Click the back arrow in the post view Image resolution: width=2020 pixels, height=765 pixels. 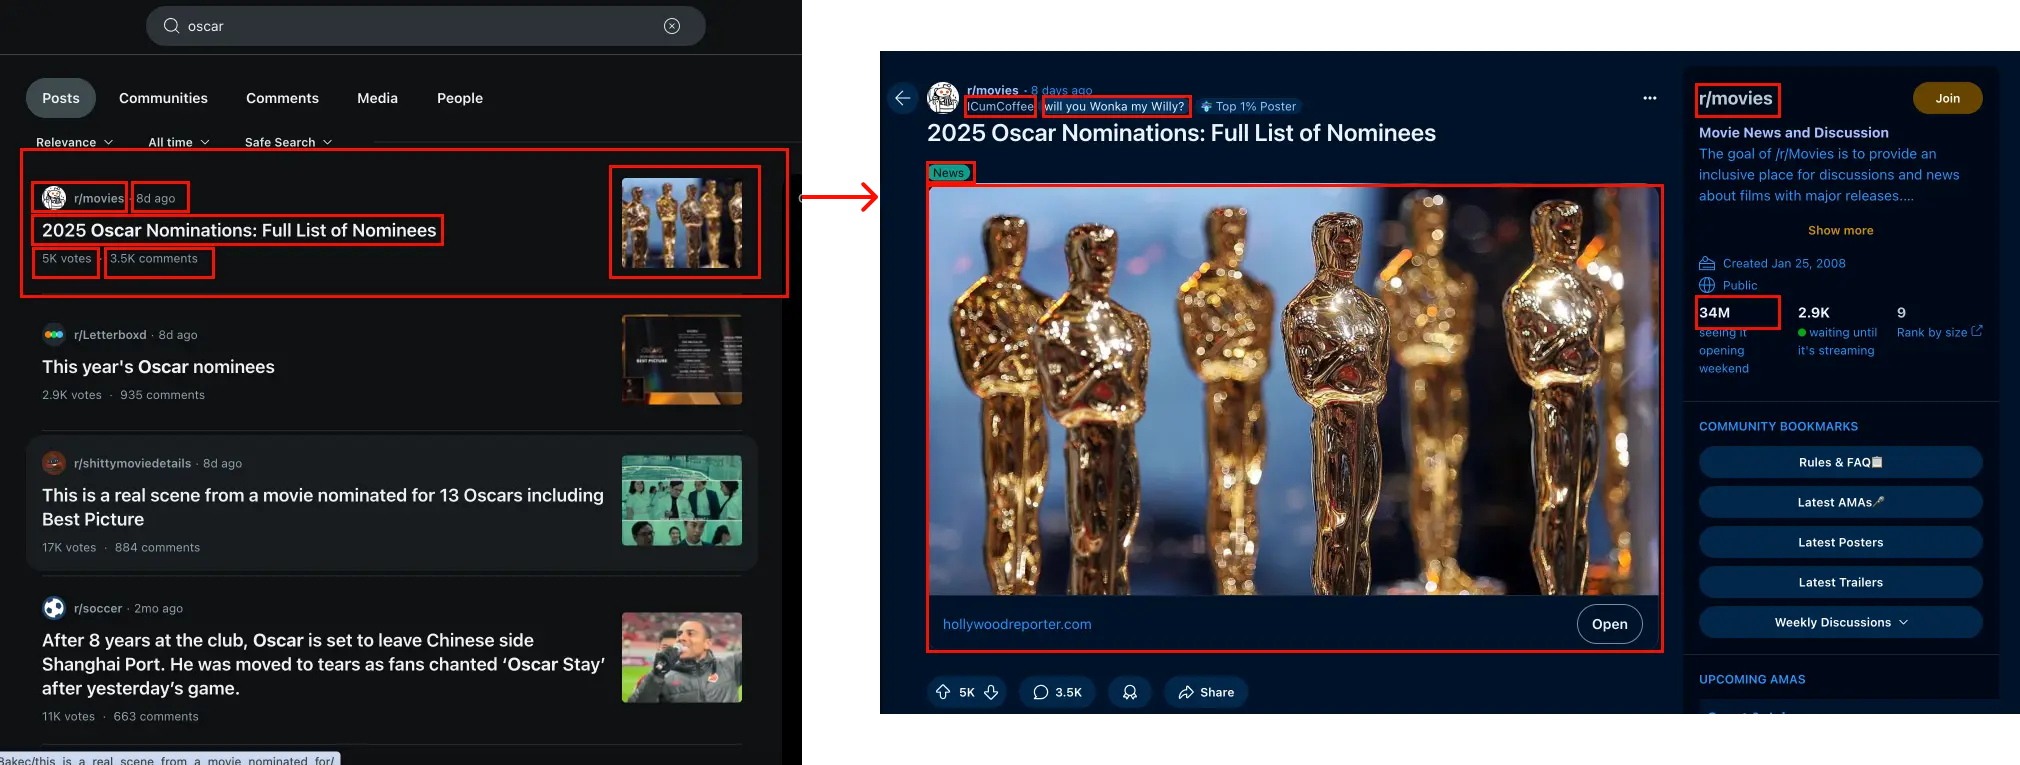902,98
